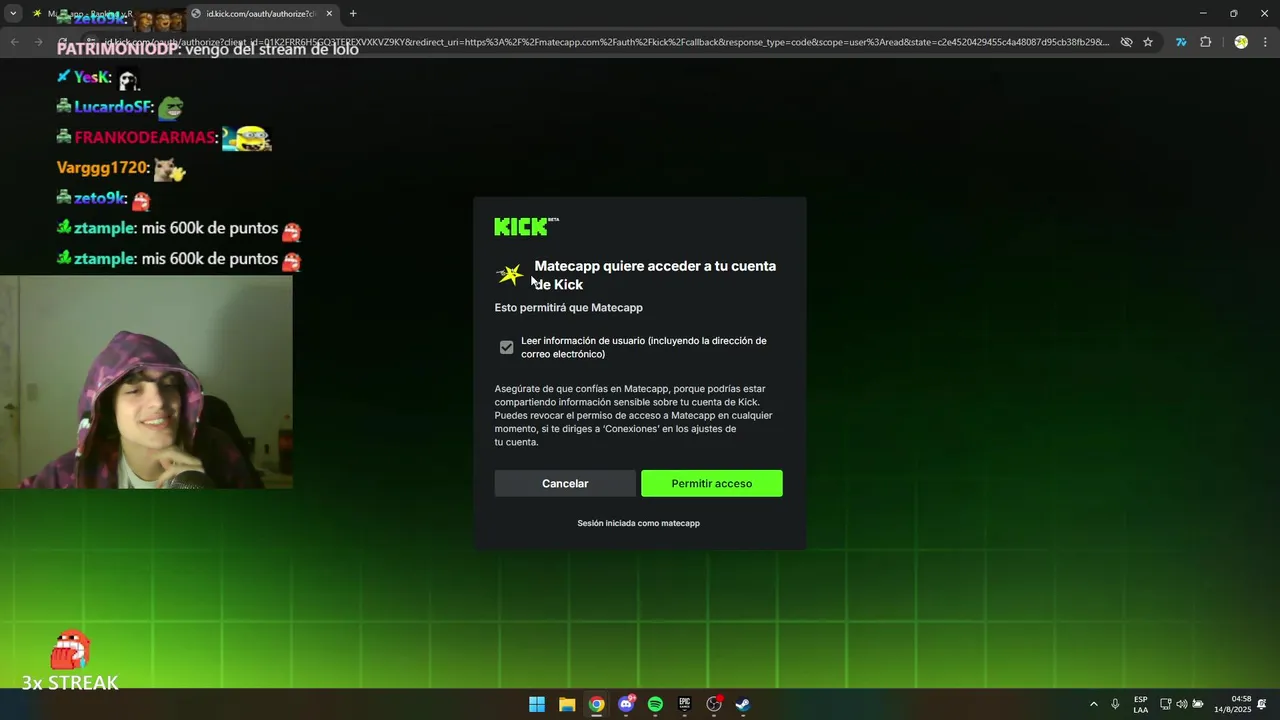Close the id.kick.com browser tab
Image resolution: width=1280 pixels, height=720 pixels.
tap(329, 14)
